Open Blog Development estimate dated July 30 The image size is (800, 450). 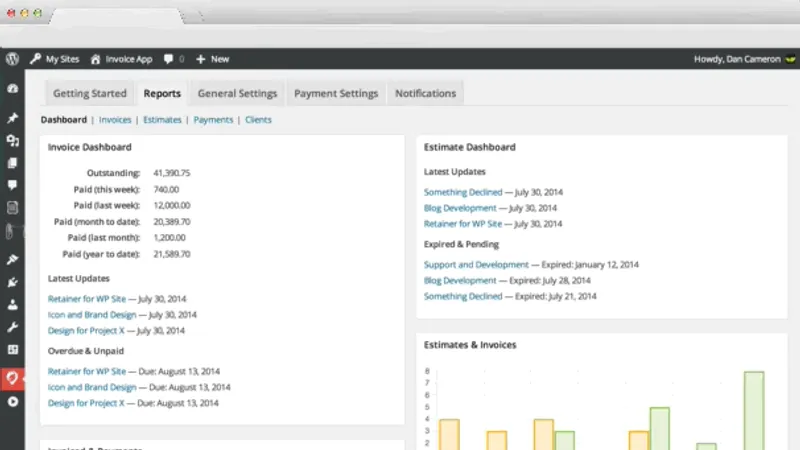[x=460, y=208]
